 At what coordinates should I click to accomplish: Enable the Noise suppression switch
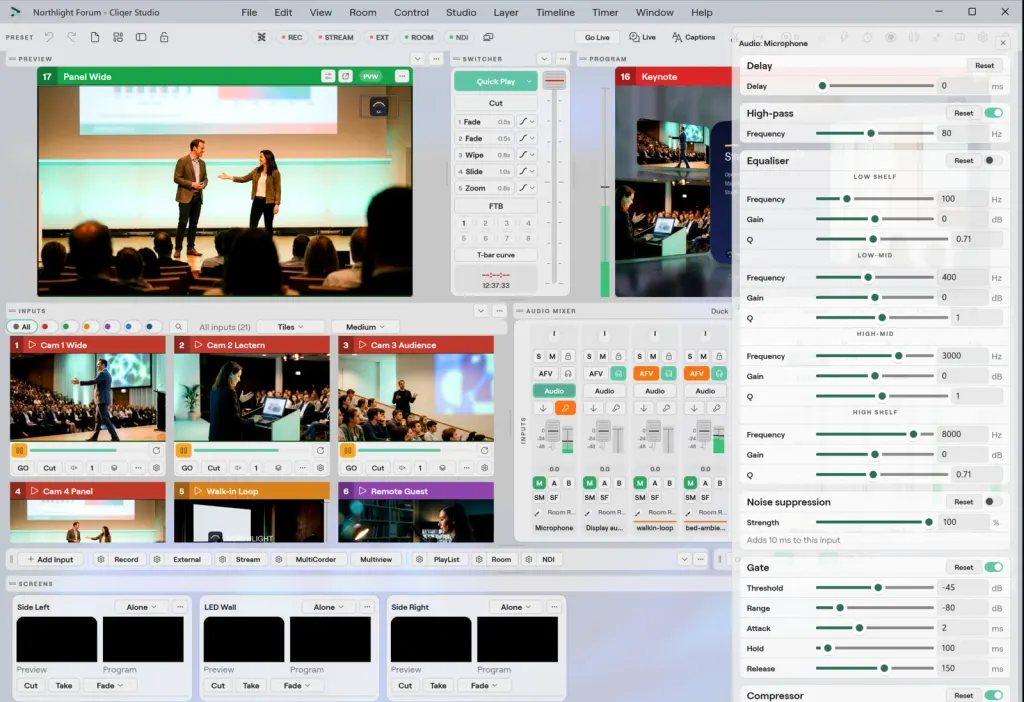tap(993, 502)
